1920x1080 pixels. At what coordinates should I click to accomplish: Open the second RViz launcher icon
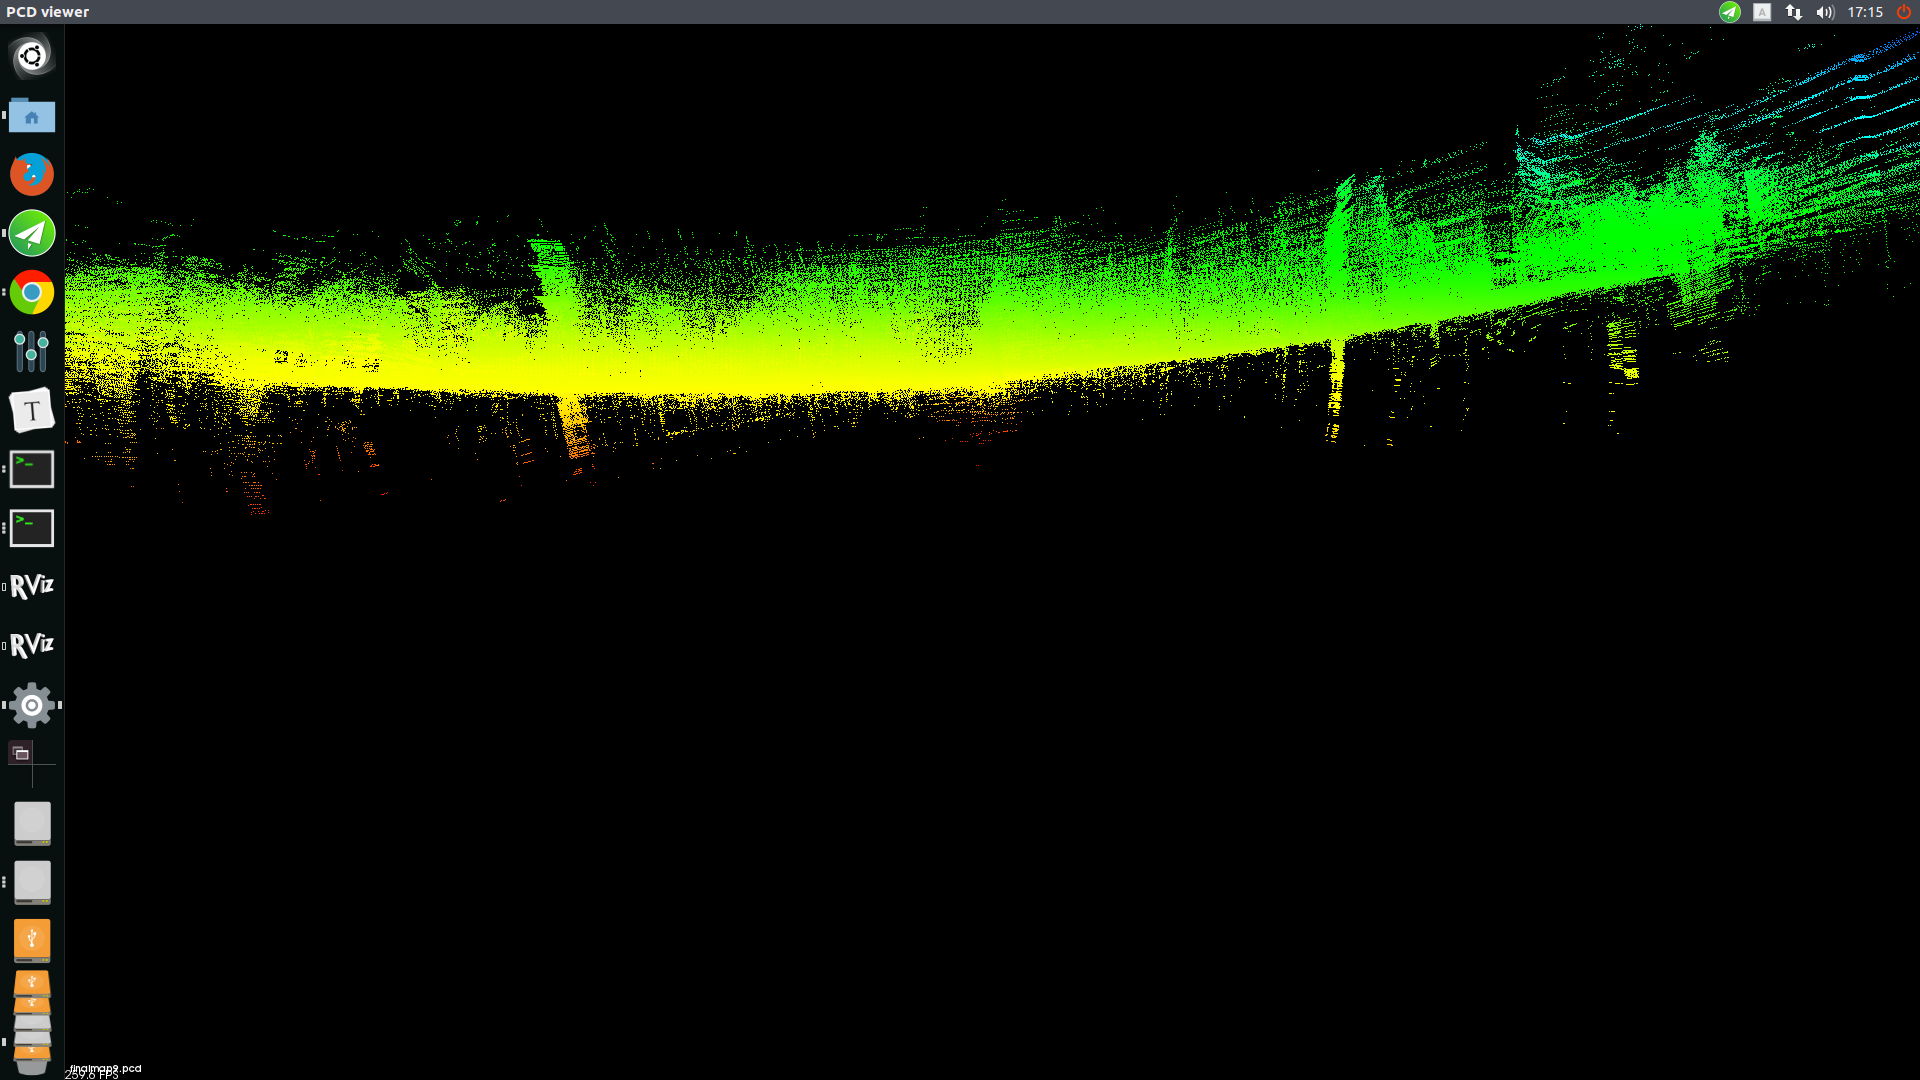[32, 645]
